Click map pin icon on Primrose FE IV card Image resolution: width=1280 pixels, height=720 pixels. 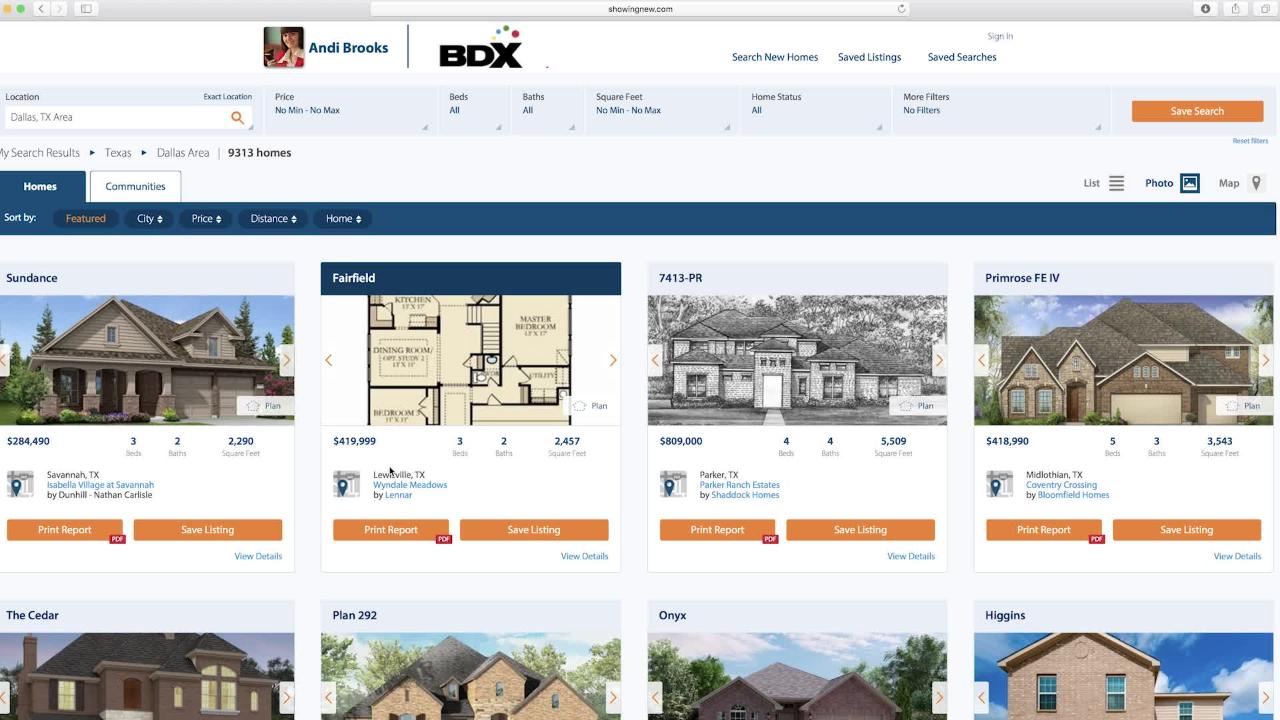click(999, 484)
